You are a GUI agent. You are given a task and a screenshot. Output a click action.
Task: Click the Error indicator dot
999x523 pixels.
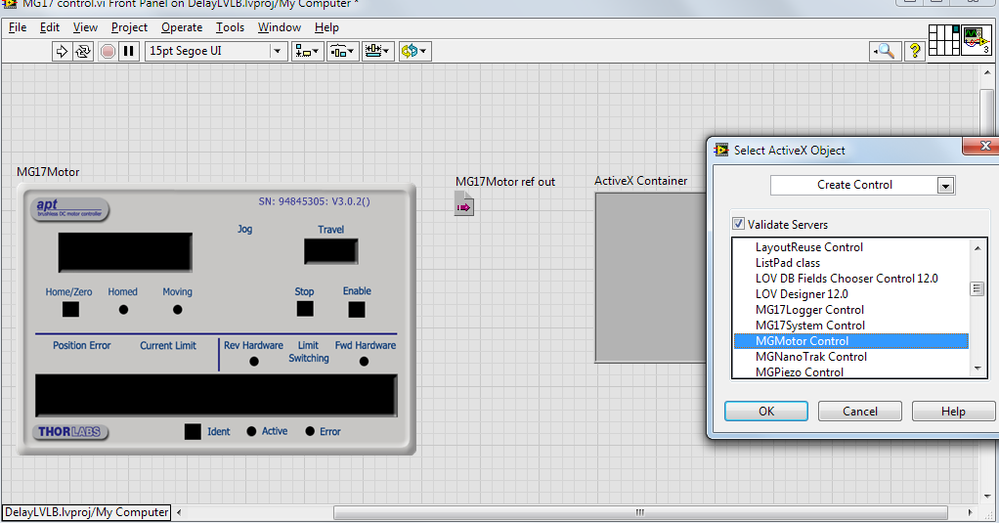pos(310,431)
